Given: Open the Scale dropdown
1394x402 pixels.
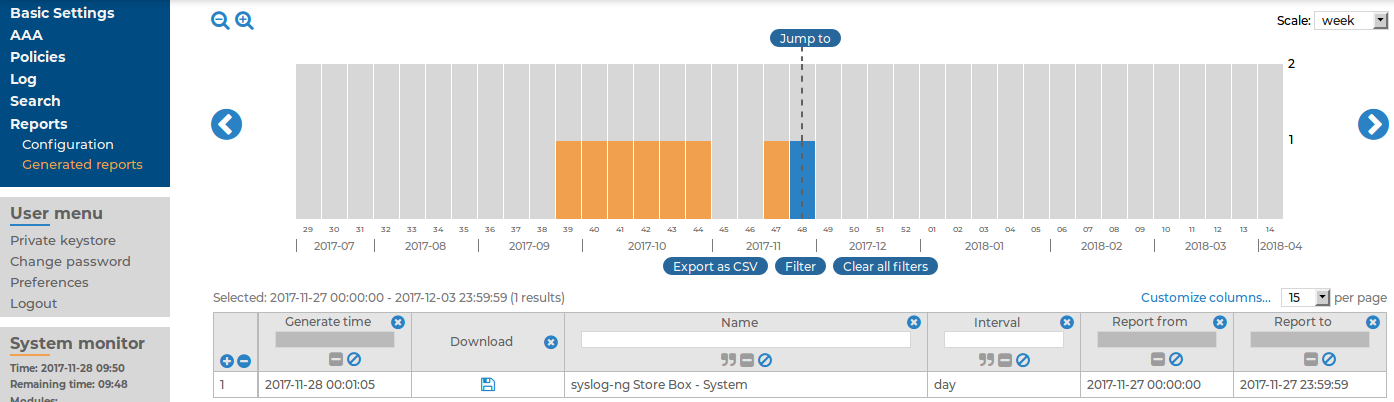Looking at the screenshot, I should point(1350,21).
